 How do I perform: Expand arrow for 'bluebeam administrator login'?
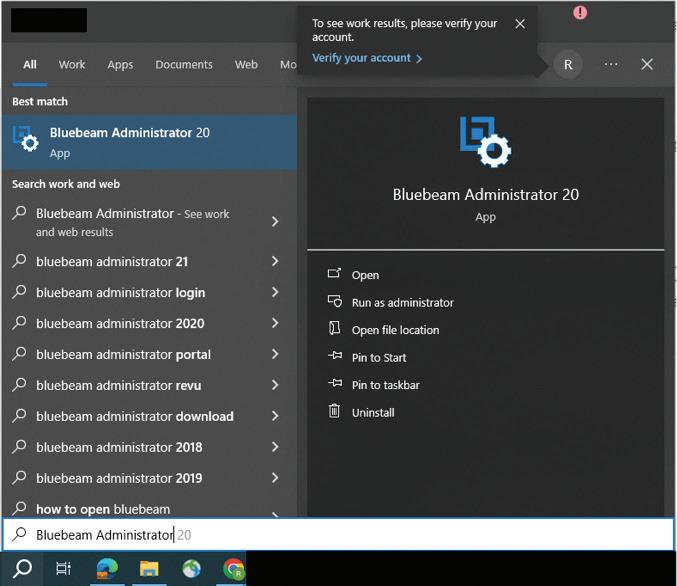(x=275, y=292)
